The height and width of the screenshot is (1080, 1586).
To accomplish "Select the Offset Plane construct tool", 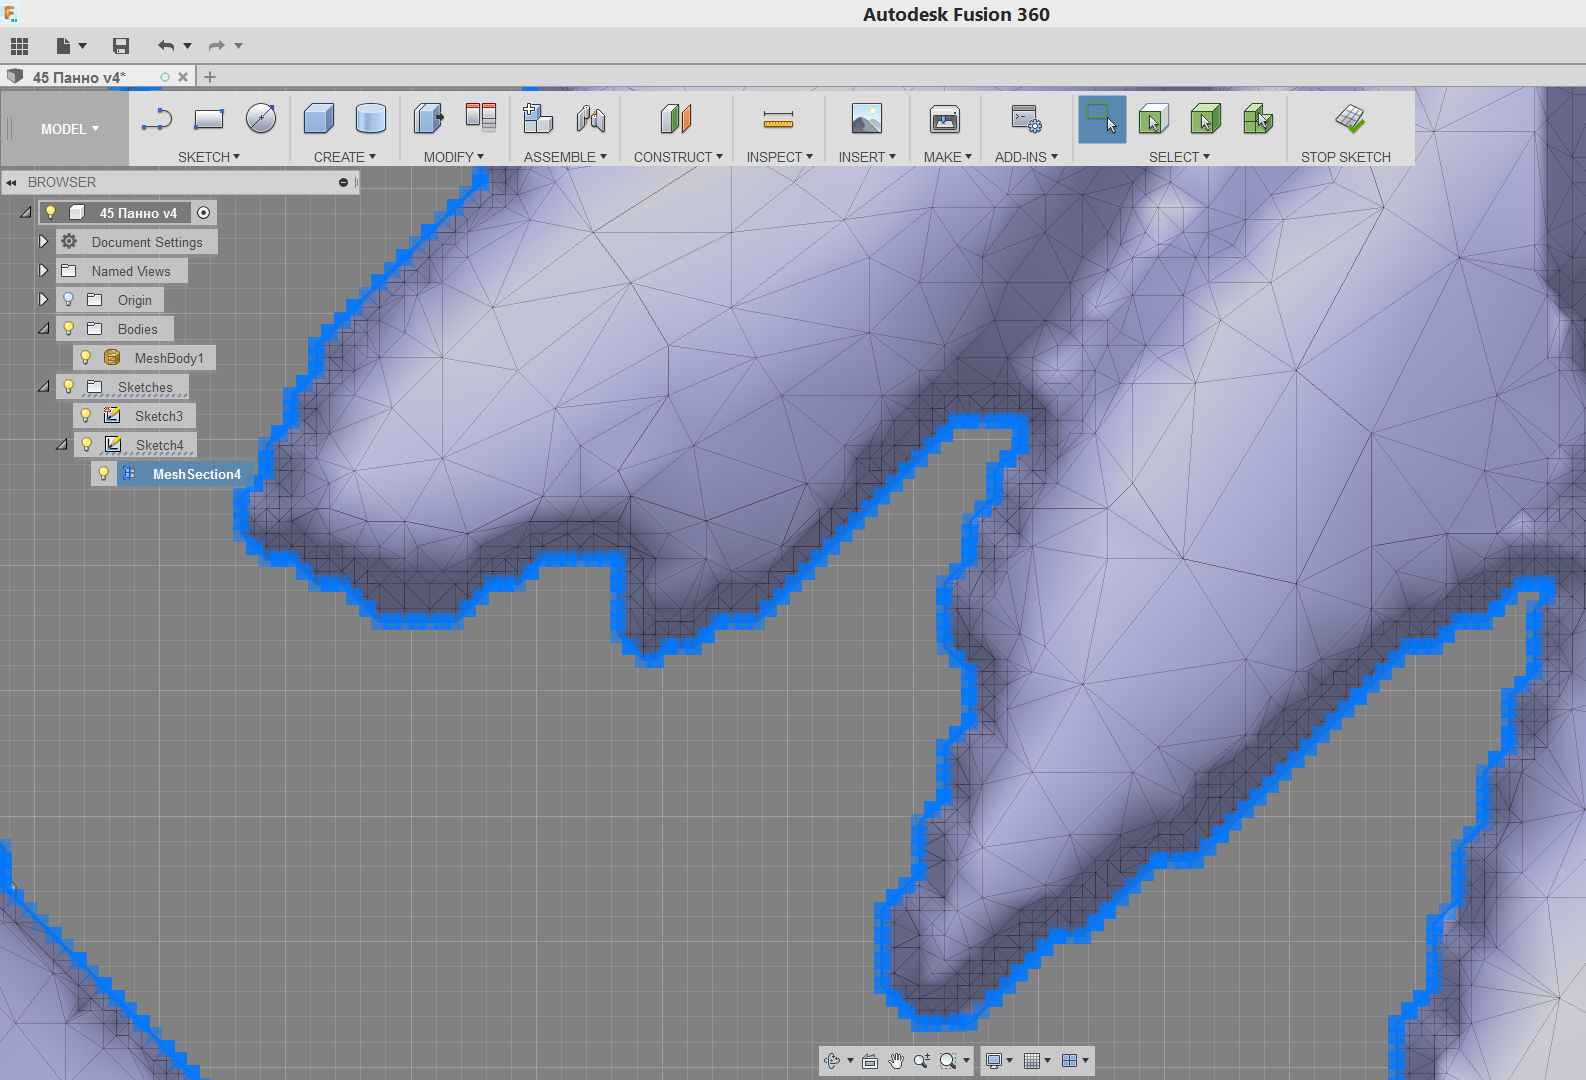I will 676,119.
